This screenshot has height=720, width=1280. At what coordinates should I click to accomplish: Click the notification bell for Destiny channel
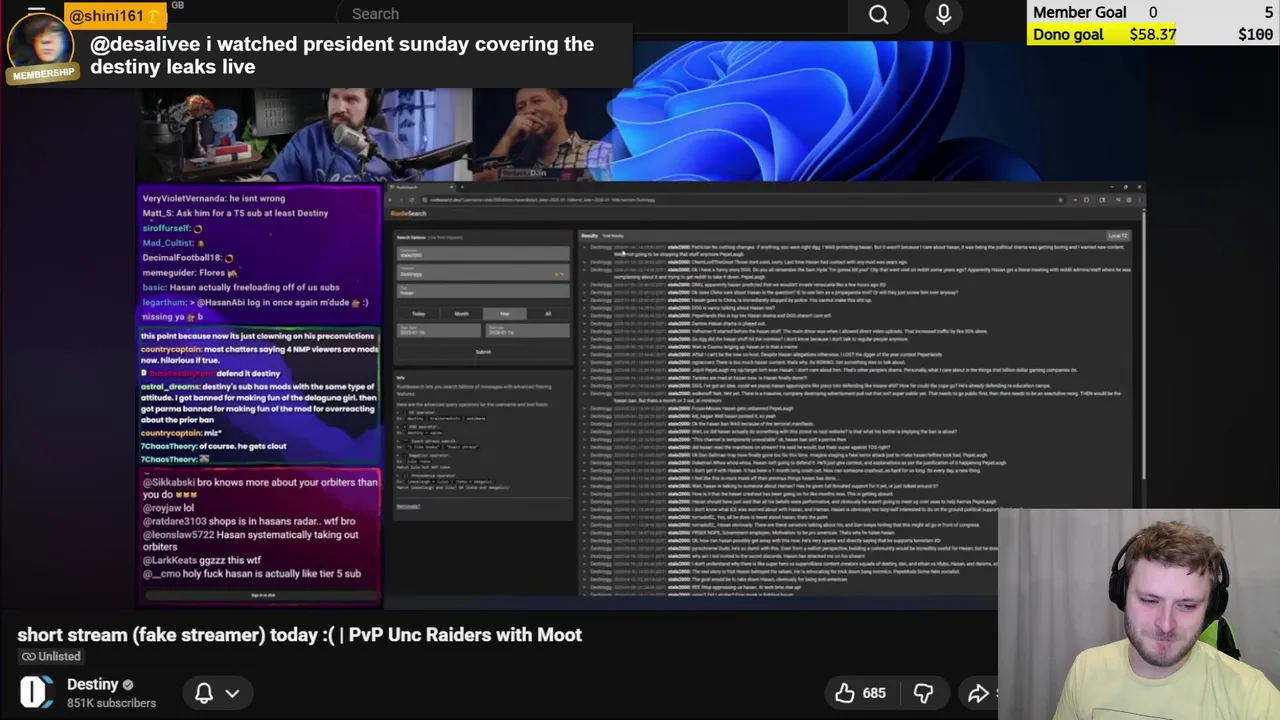pyautogui.click(x=204, y=692)
